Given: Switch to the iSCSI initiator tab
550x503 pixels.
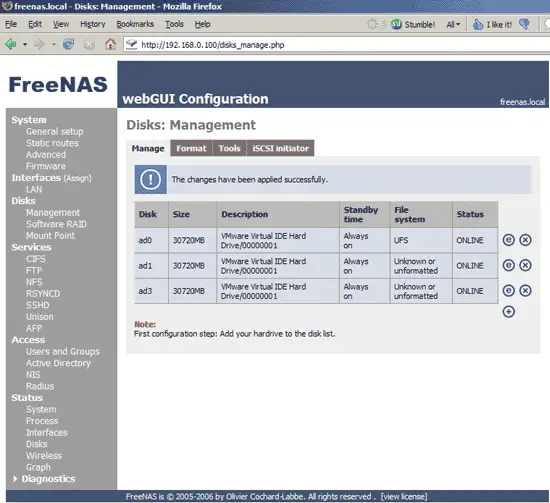Looking at the screenshot, I should 280,148.
